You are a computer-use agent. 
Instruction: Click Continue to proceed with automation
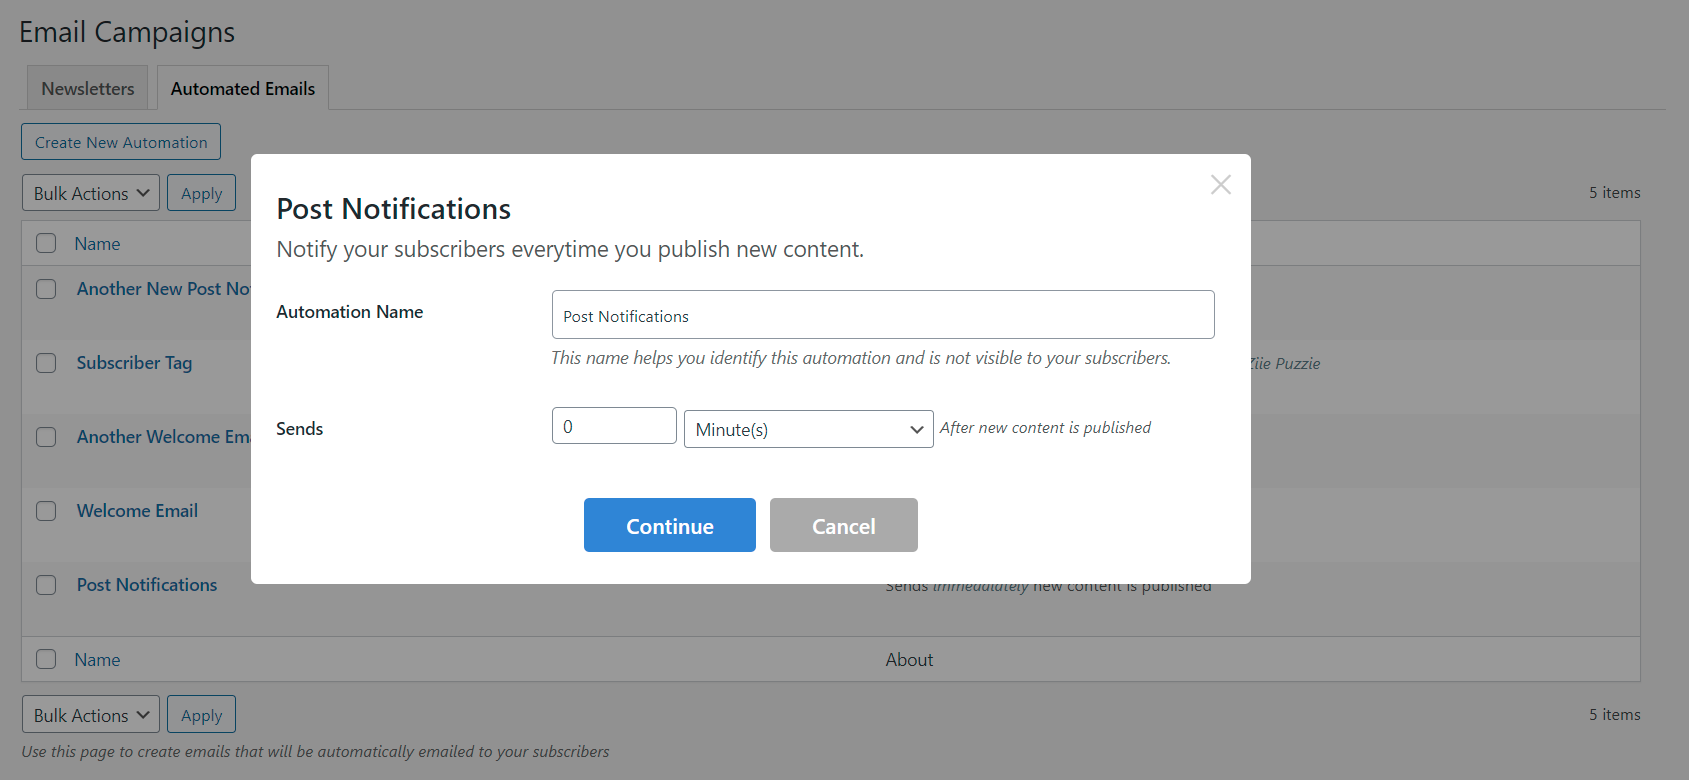(669, 525)
